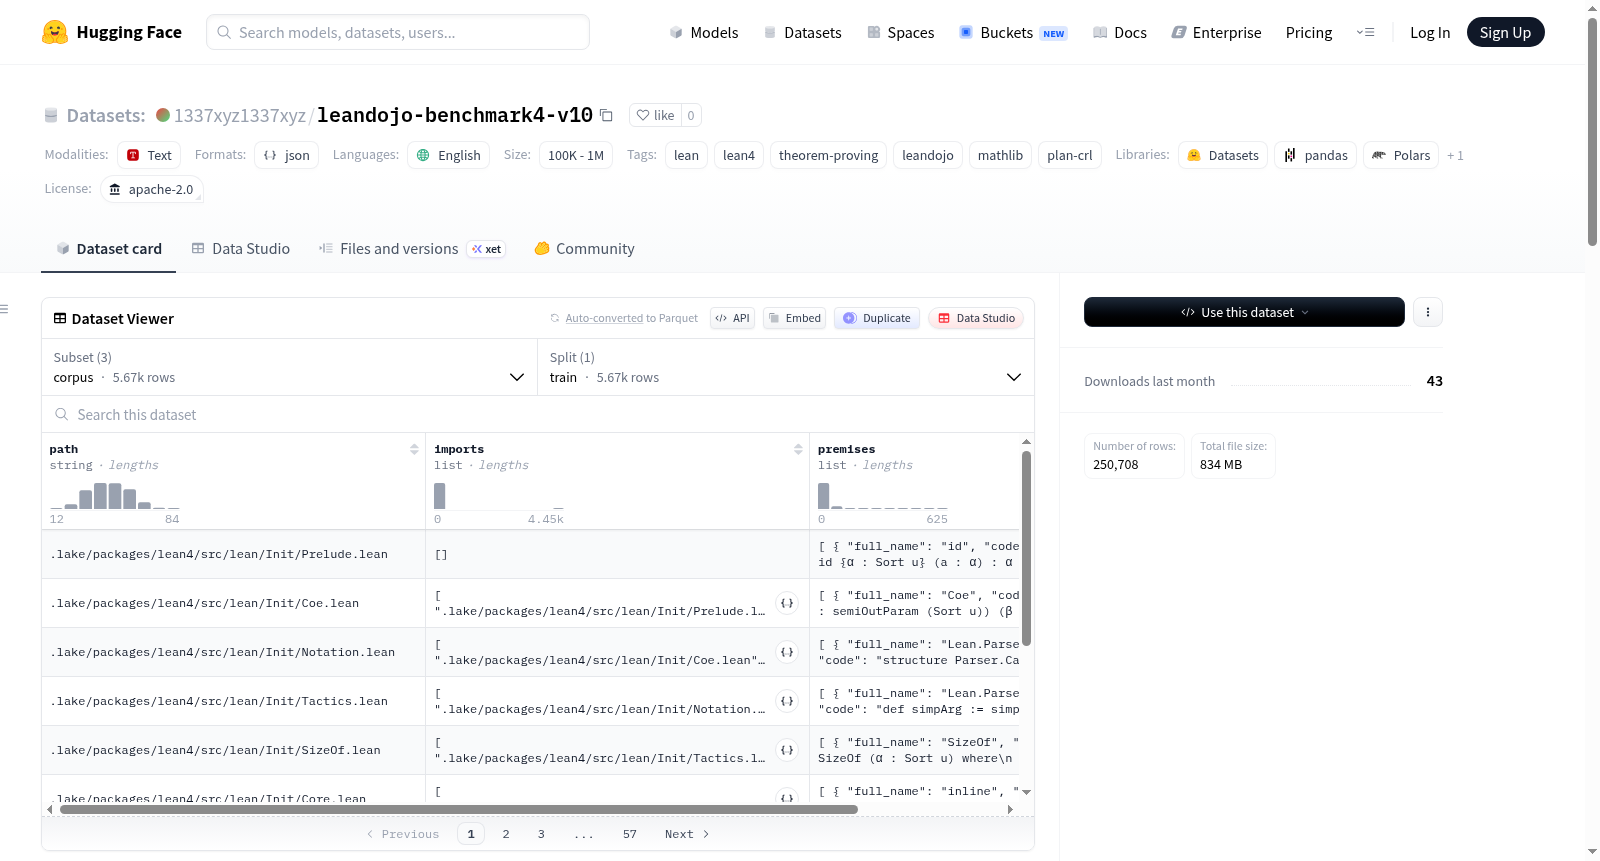The image size is (1600, 861).
Task: Select the pandas library tag
Action: [1316, 155]
